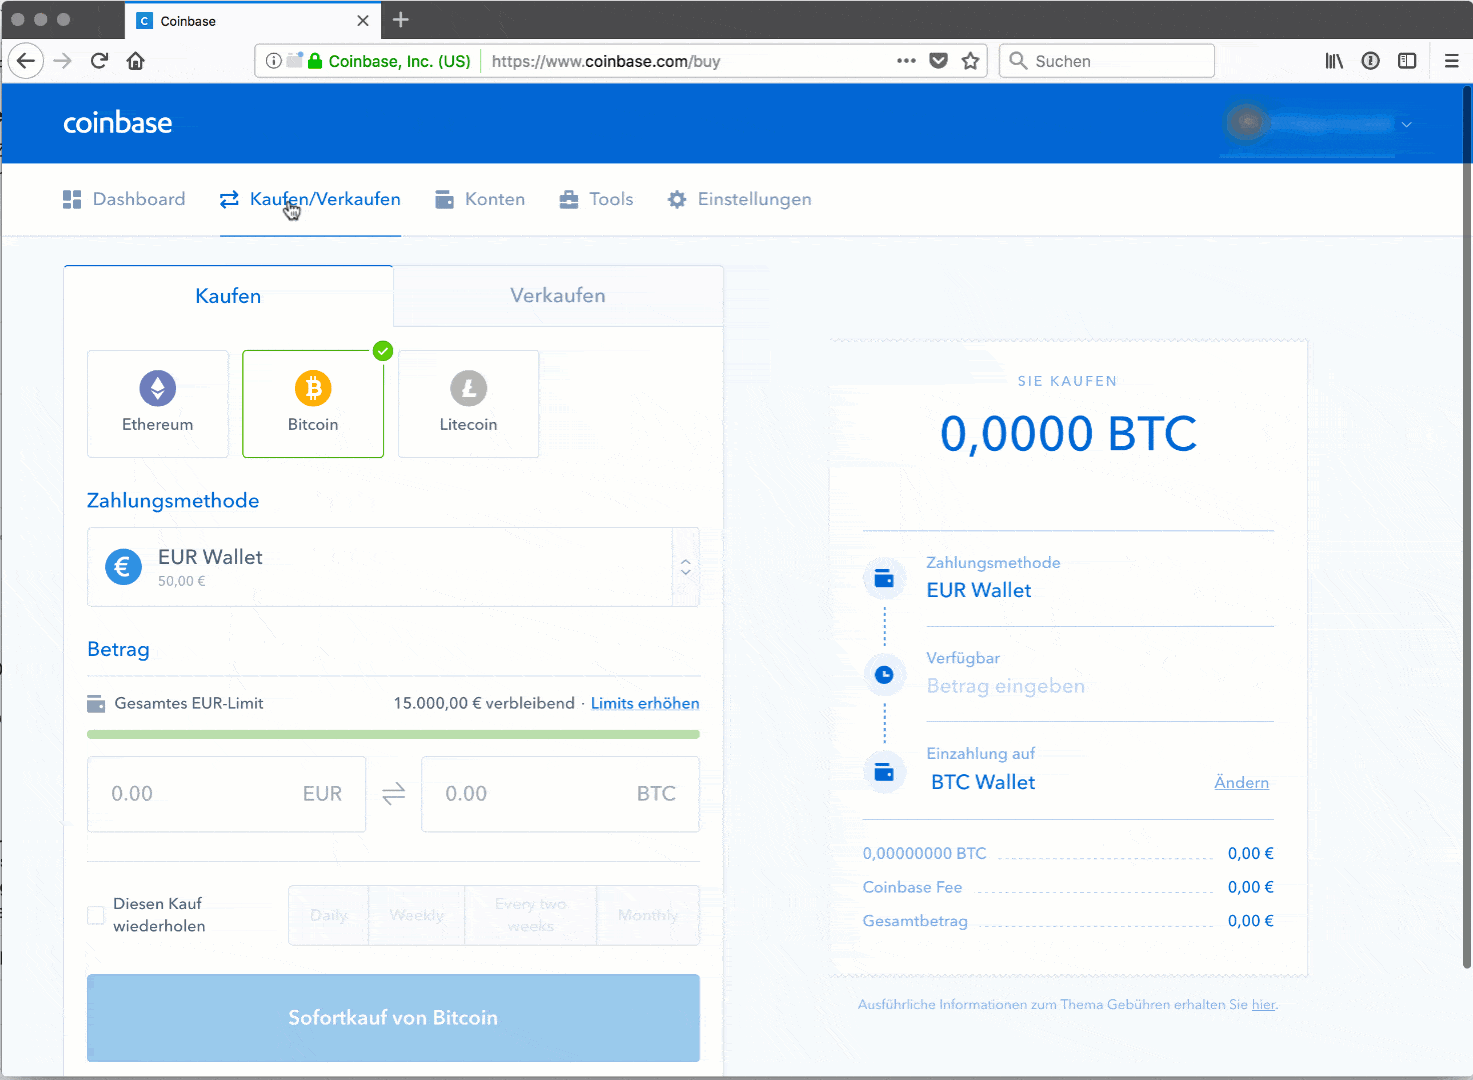Image resolution: width=1473 pixels, height=1080 pixels.
Task: Follow the hier link about Gebühren
Action: (1263, 1004)
